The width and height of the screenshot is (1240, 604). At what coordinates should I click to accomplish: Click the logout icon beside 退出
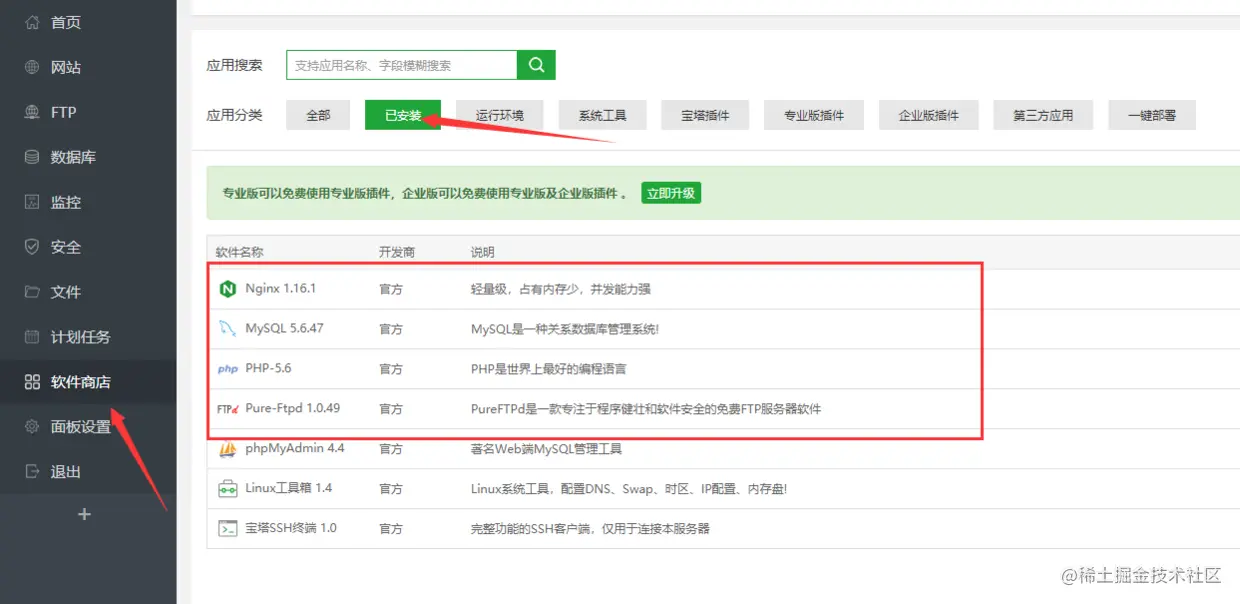click(32, 472)
